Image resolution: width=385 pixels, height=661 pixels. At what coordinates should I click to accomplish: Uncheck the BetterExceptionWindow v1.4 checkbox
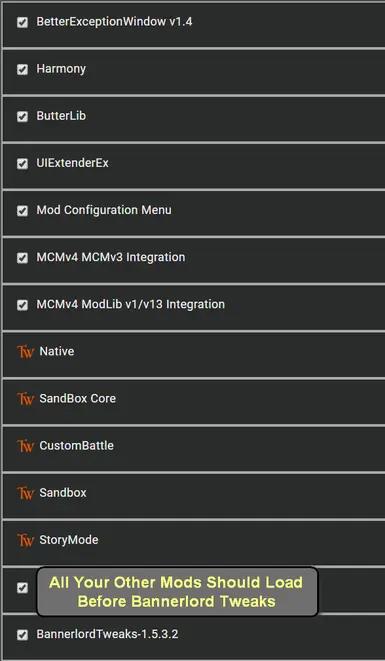point(22,22)
